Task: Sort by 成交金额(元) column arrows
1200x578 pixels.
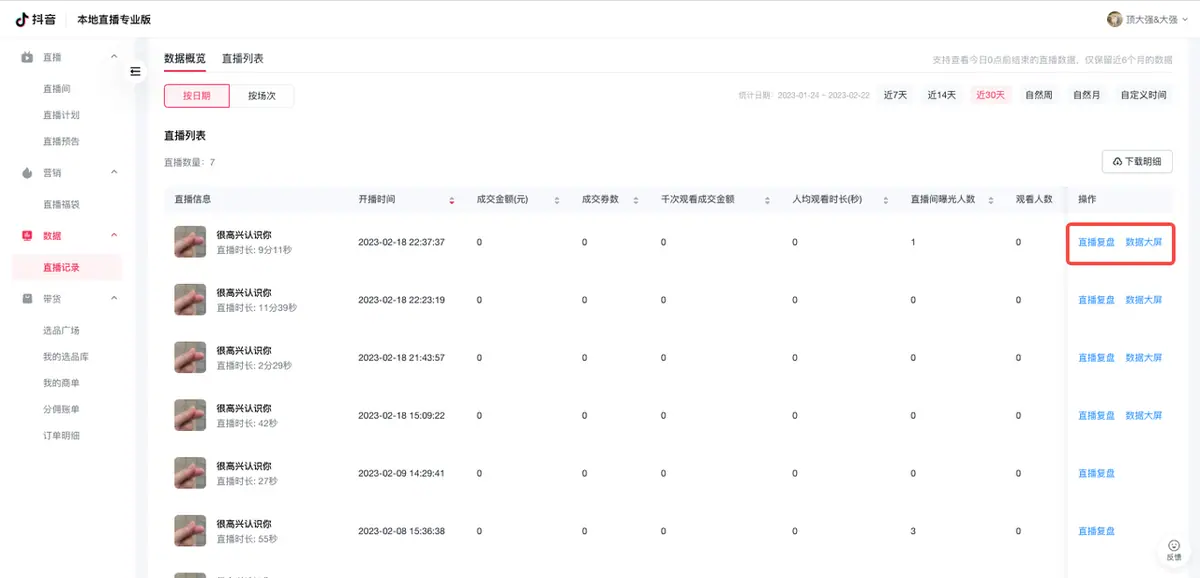Action: 557,200
